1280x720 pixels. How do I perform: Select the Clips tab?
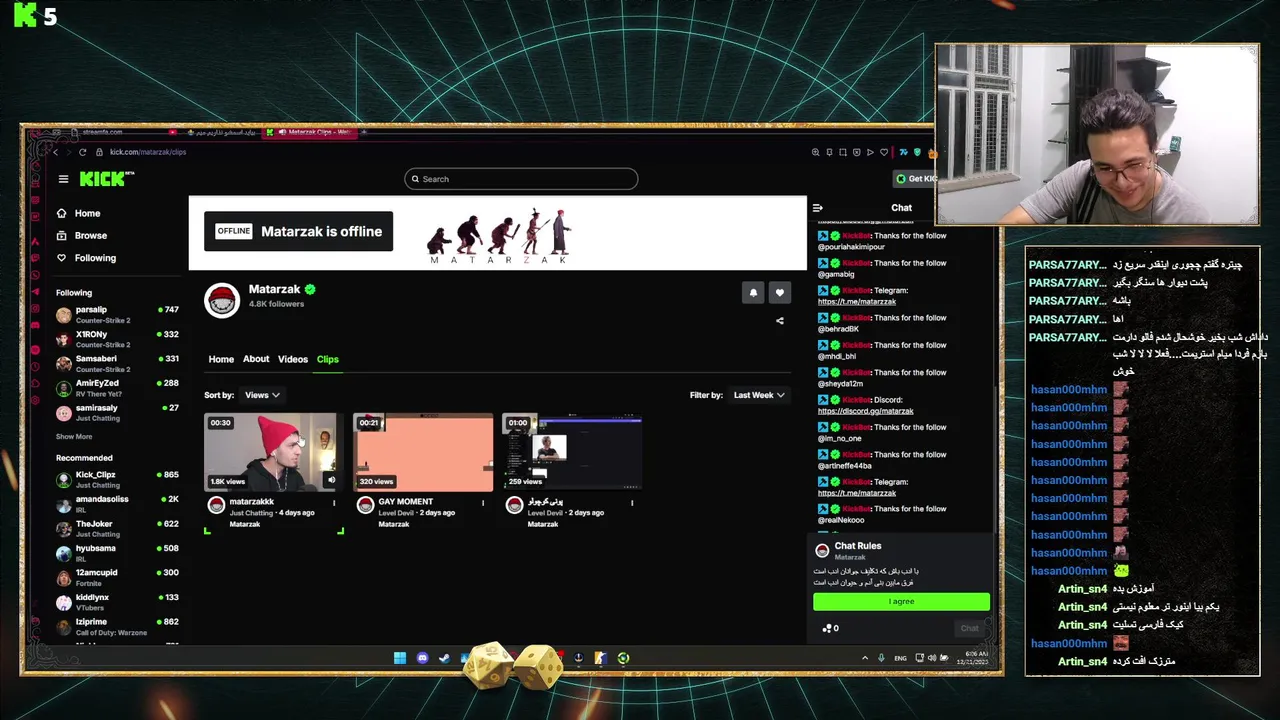coord(328,359)
